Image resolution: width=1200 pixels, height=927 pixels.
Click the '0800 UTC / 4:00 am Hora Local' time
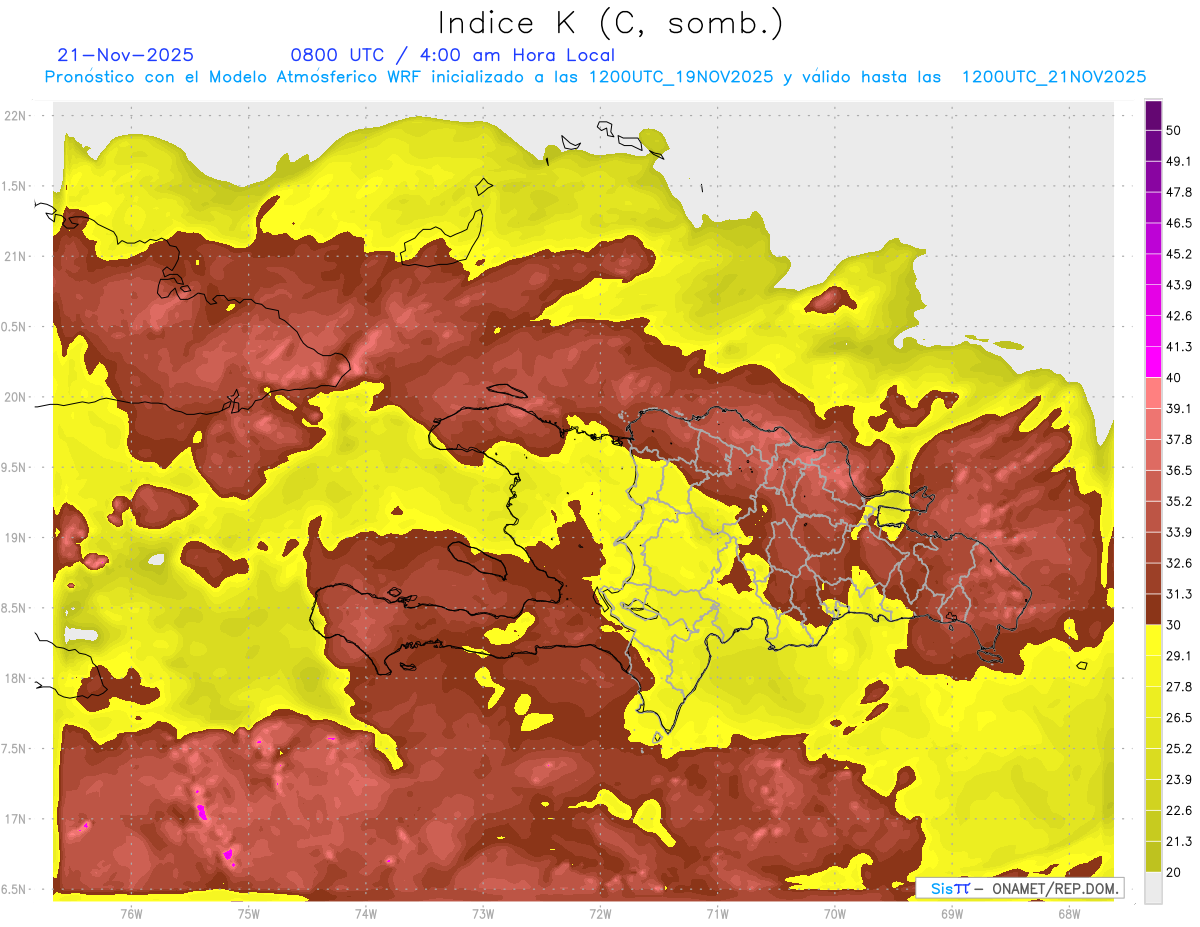452,55
